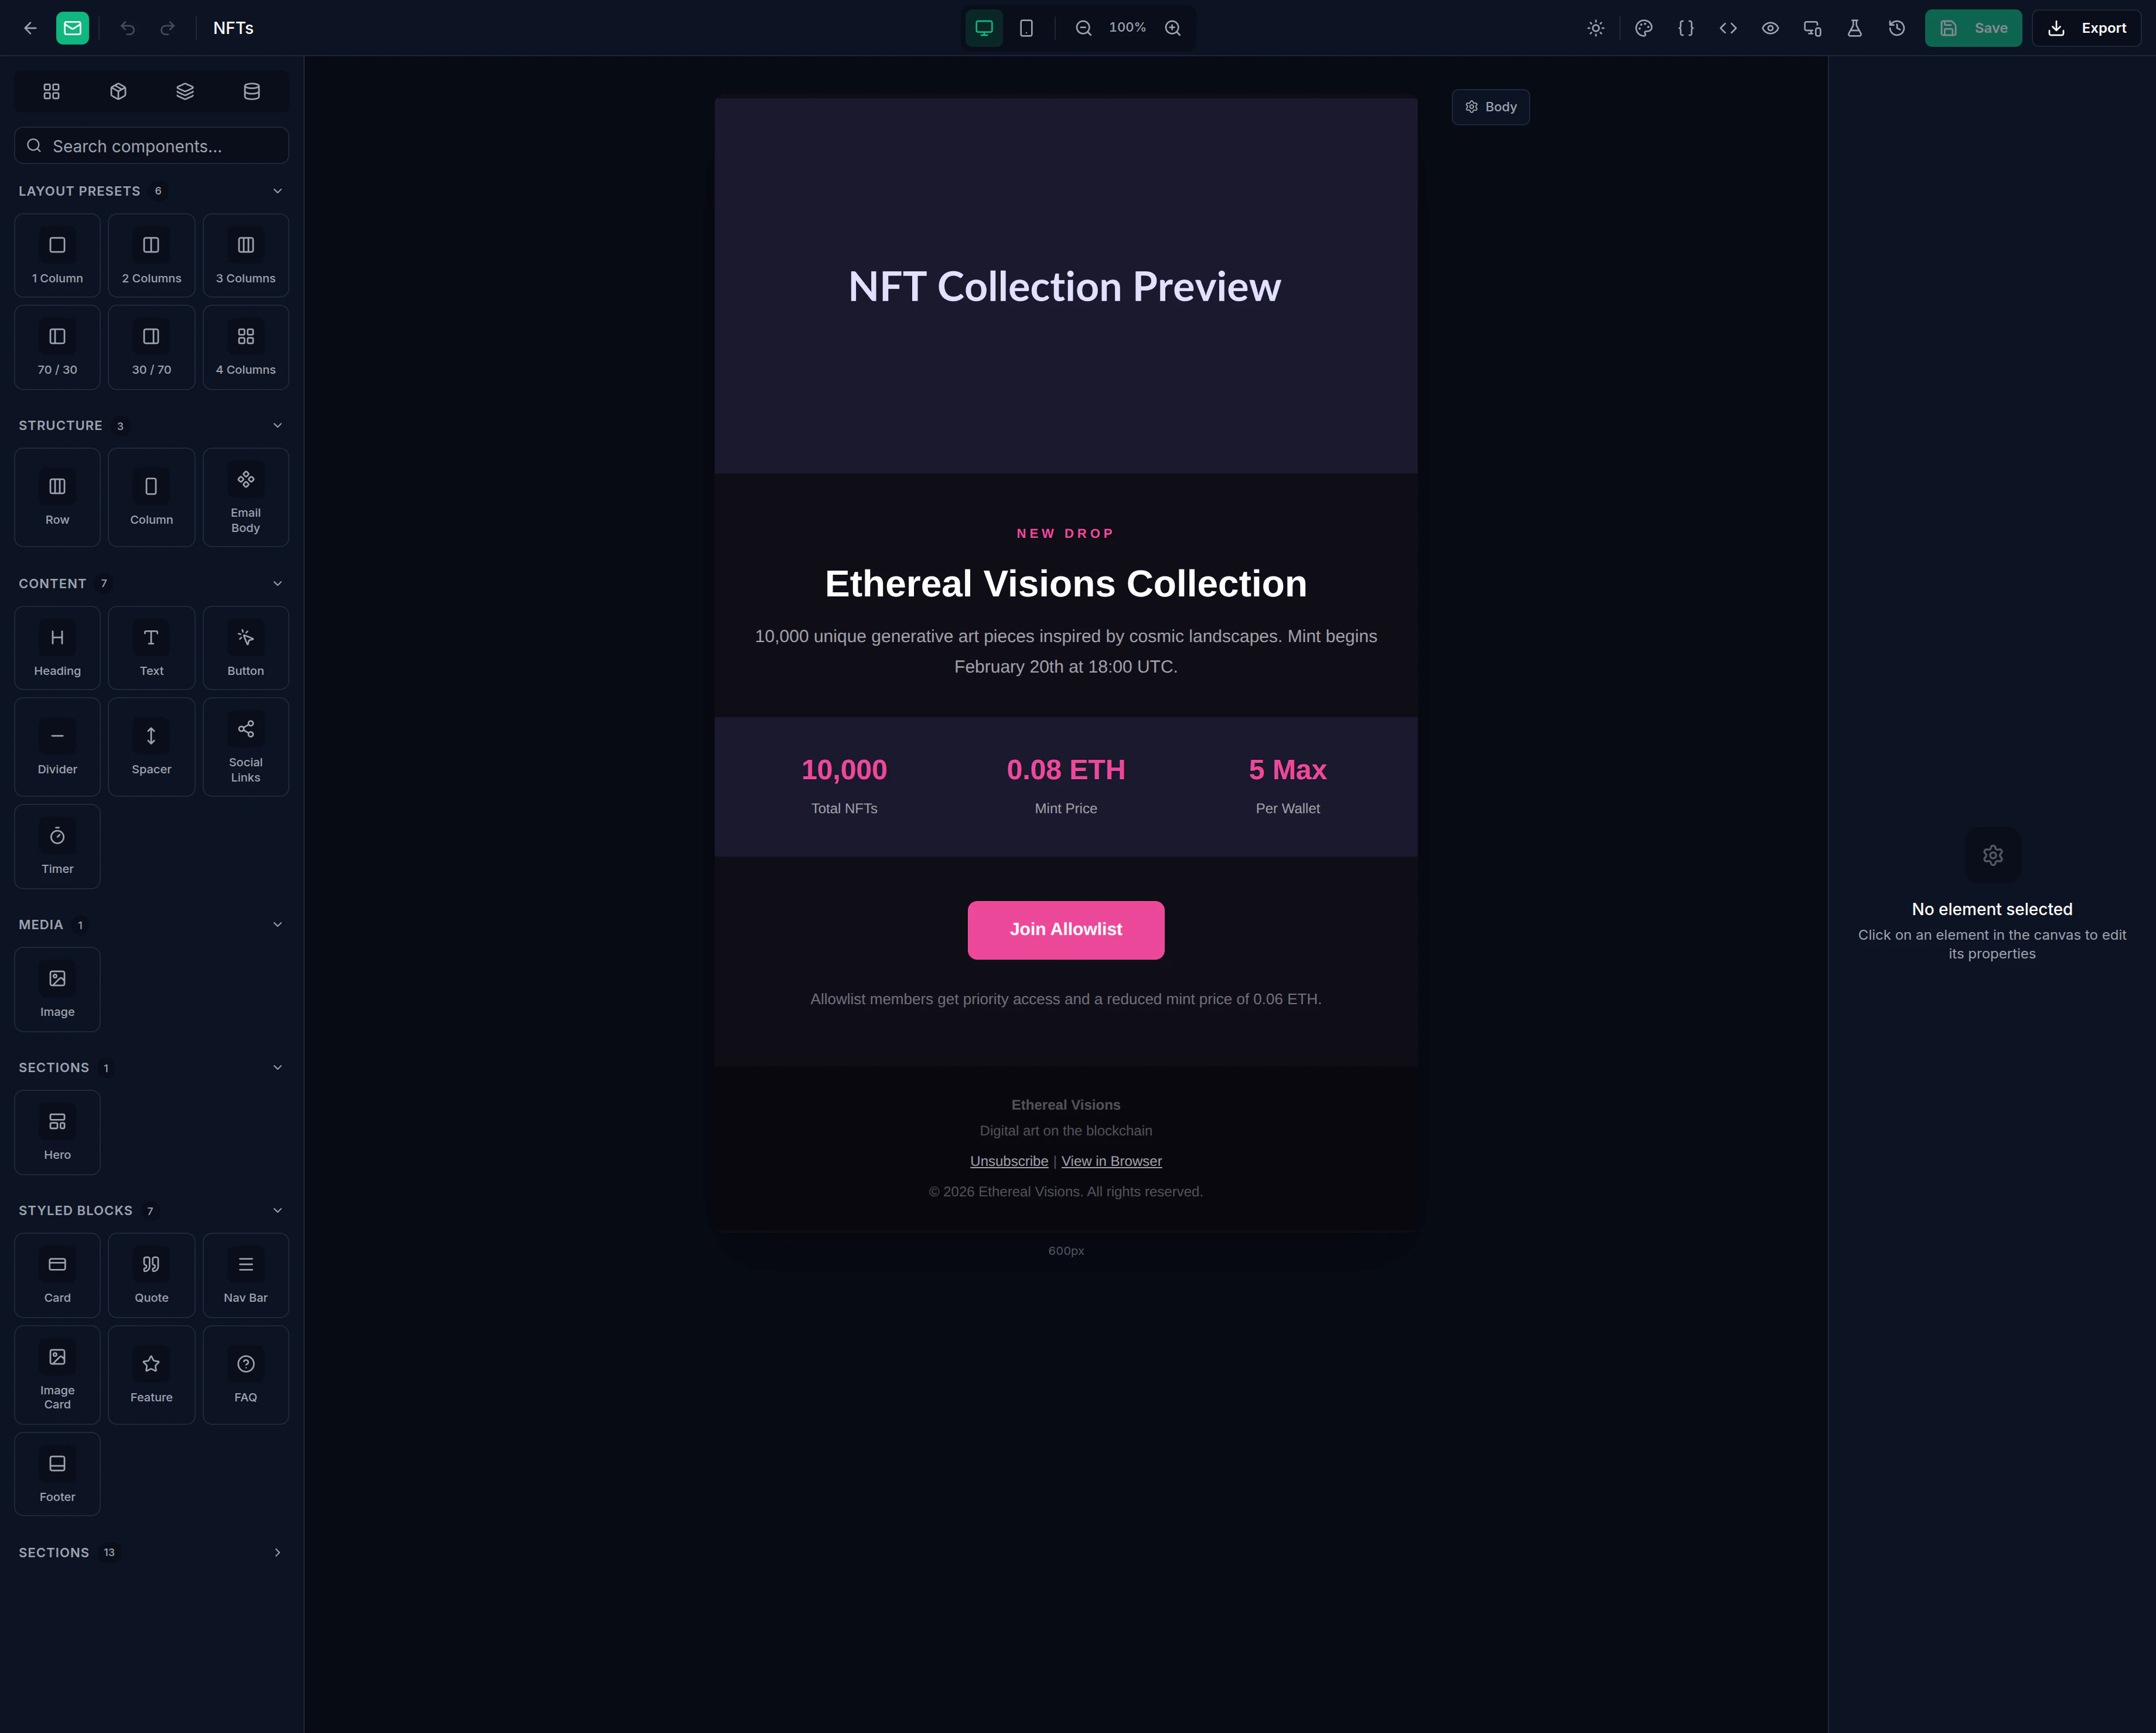
Task: Click the Search components input field
Action: tap(151, 145)
